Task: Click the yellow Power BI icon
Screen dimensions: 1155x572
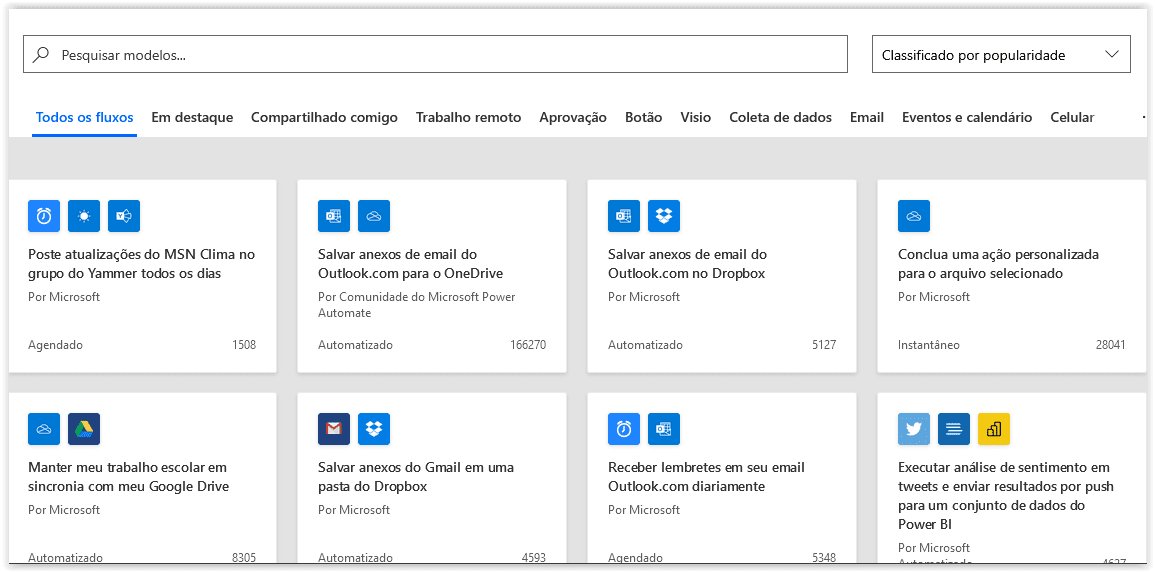Action: pyautogui.click(x=994, y=428)
